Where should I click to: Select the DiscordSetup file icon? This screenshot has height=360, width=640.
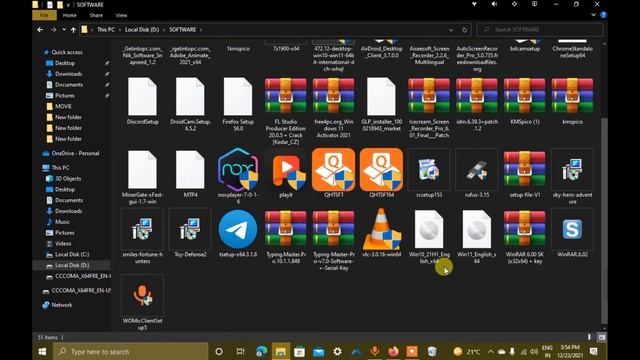[142, 97]
